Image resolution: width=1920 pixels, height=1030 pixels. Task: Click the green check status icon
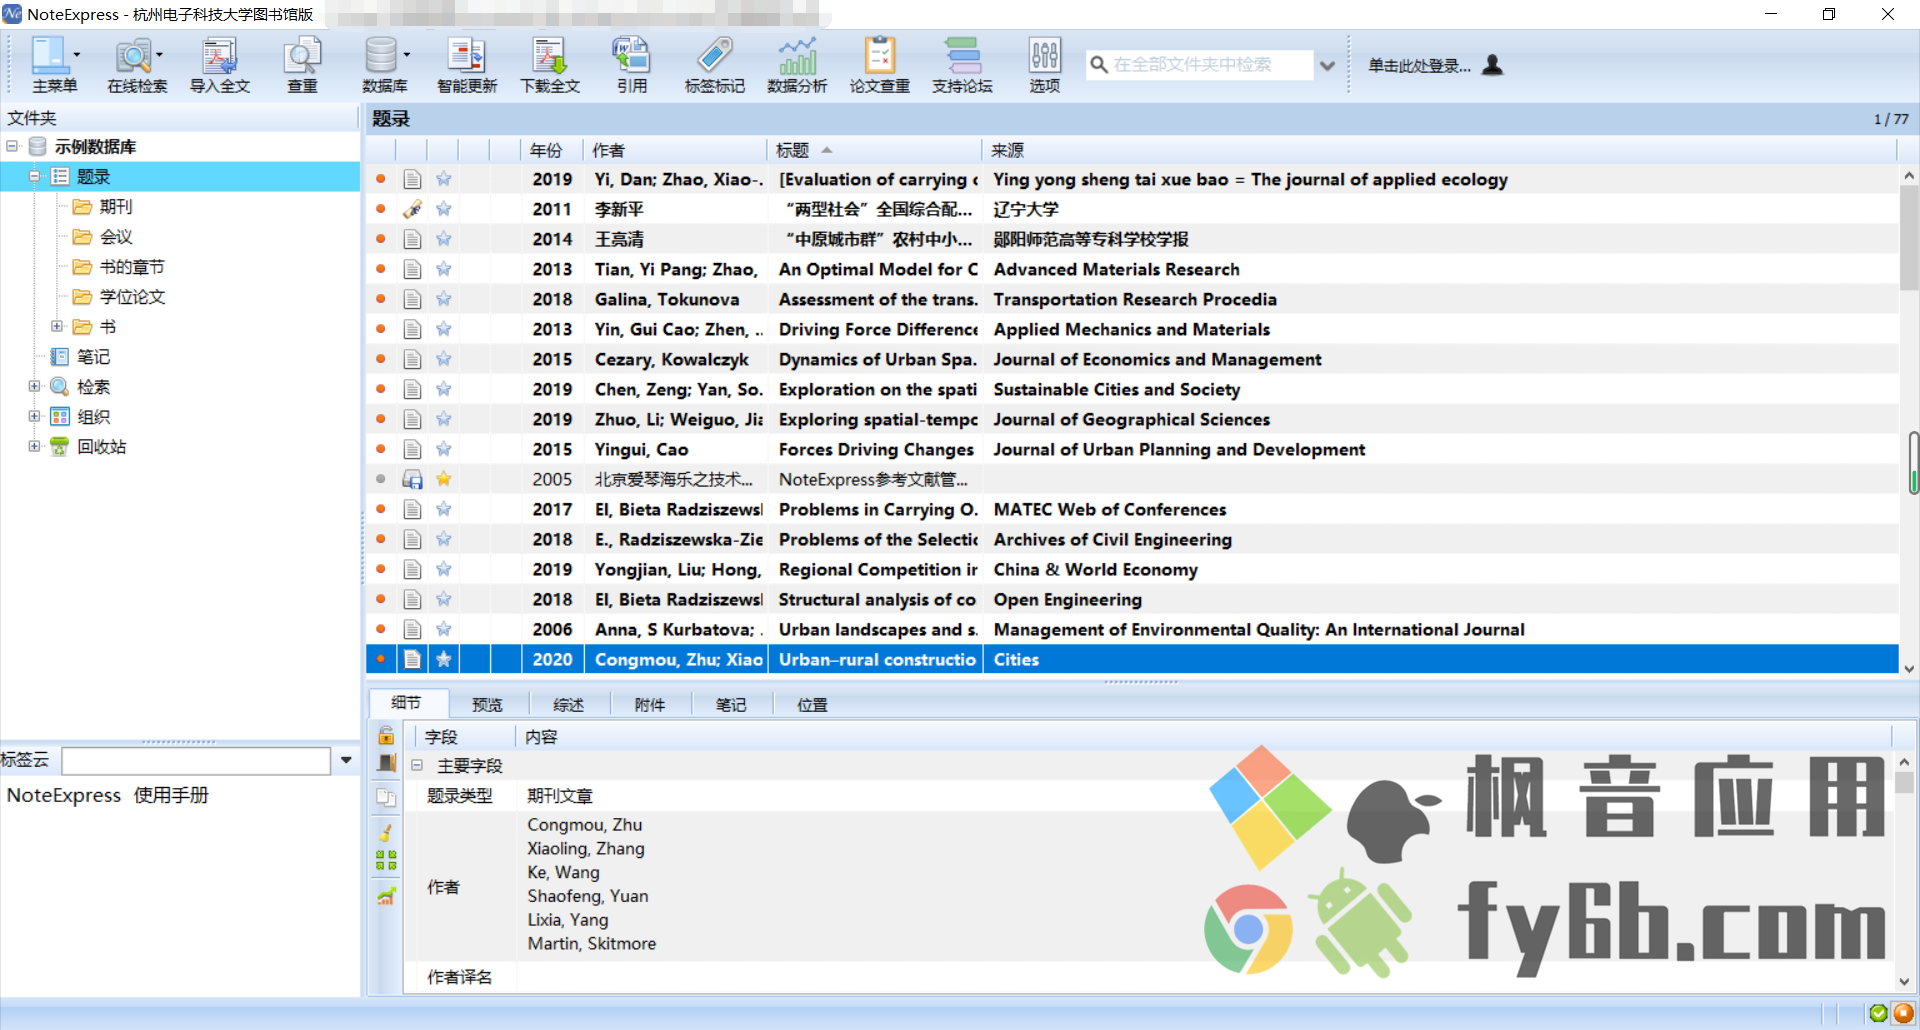[1879, 1013]
